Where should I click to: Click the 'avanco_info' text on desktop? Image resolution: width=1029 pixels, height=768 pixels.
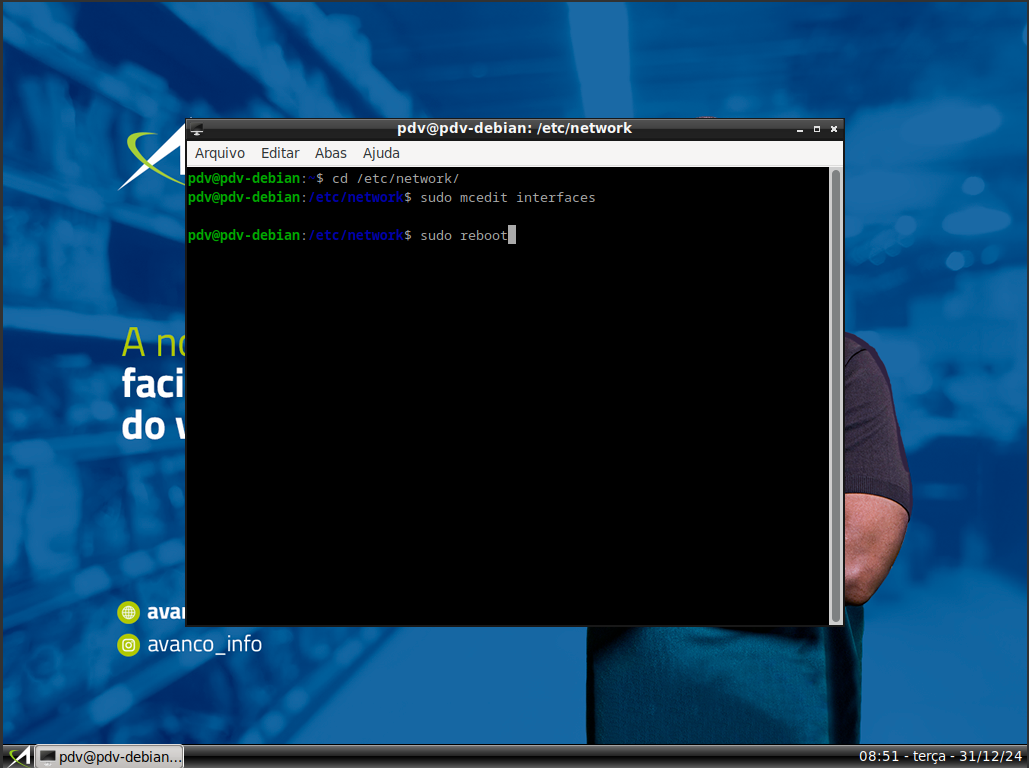[205, 645]
